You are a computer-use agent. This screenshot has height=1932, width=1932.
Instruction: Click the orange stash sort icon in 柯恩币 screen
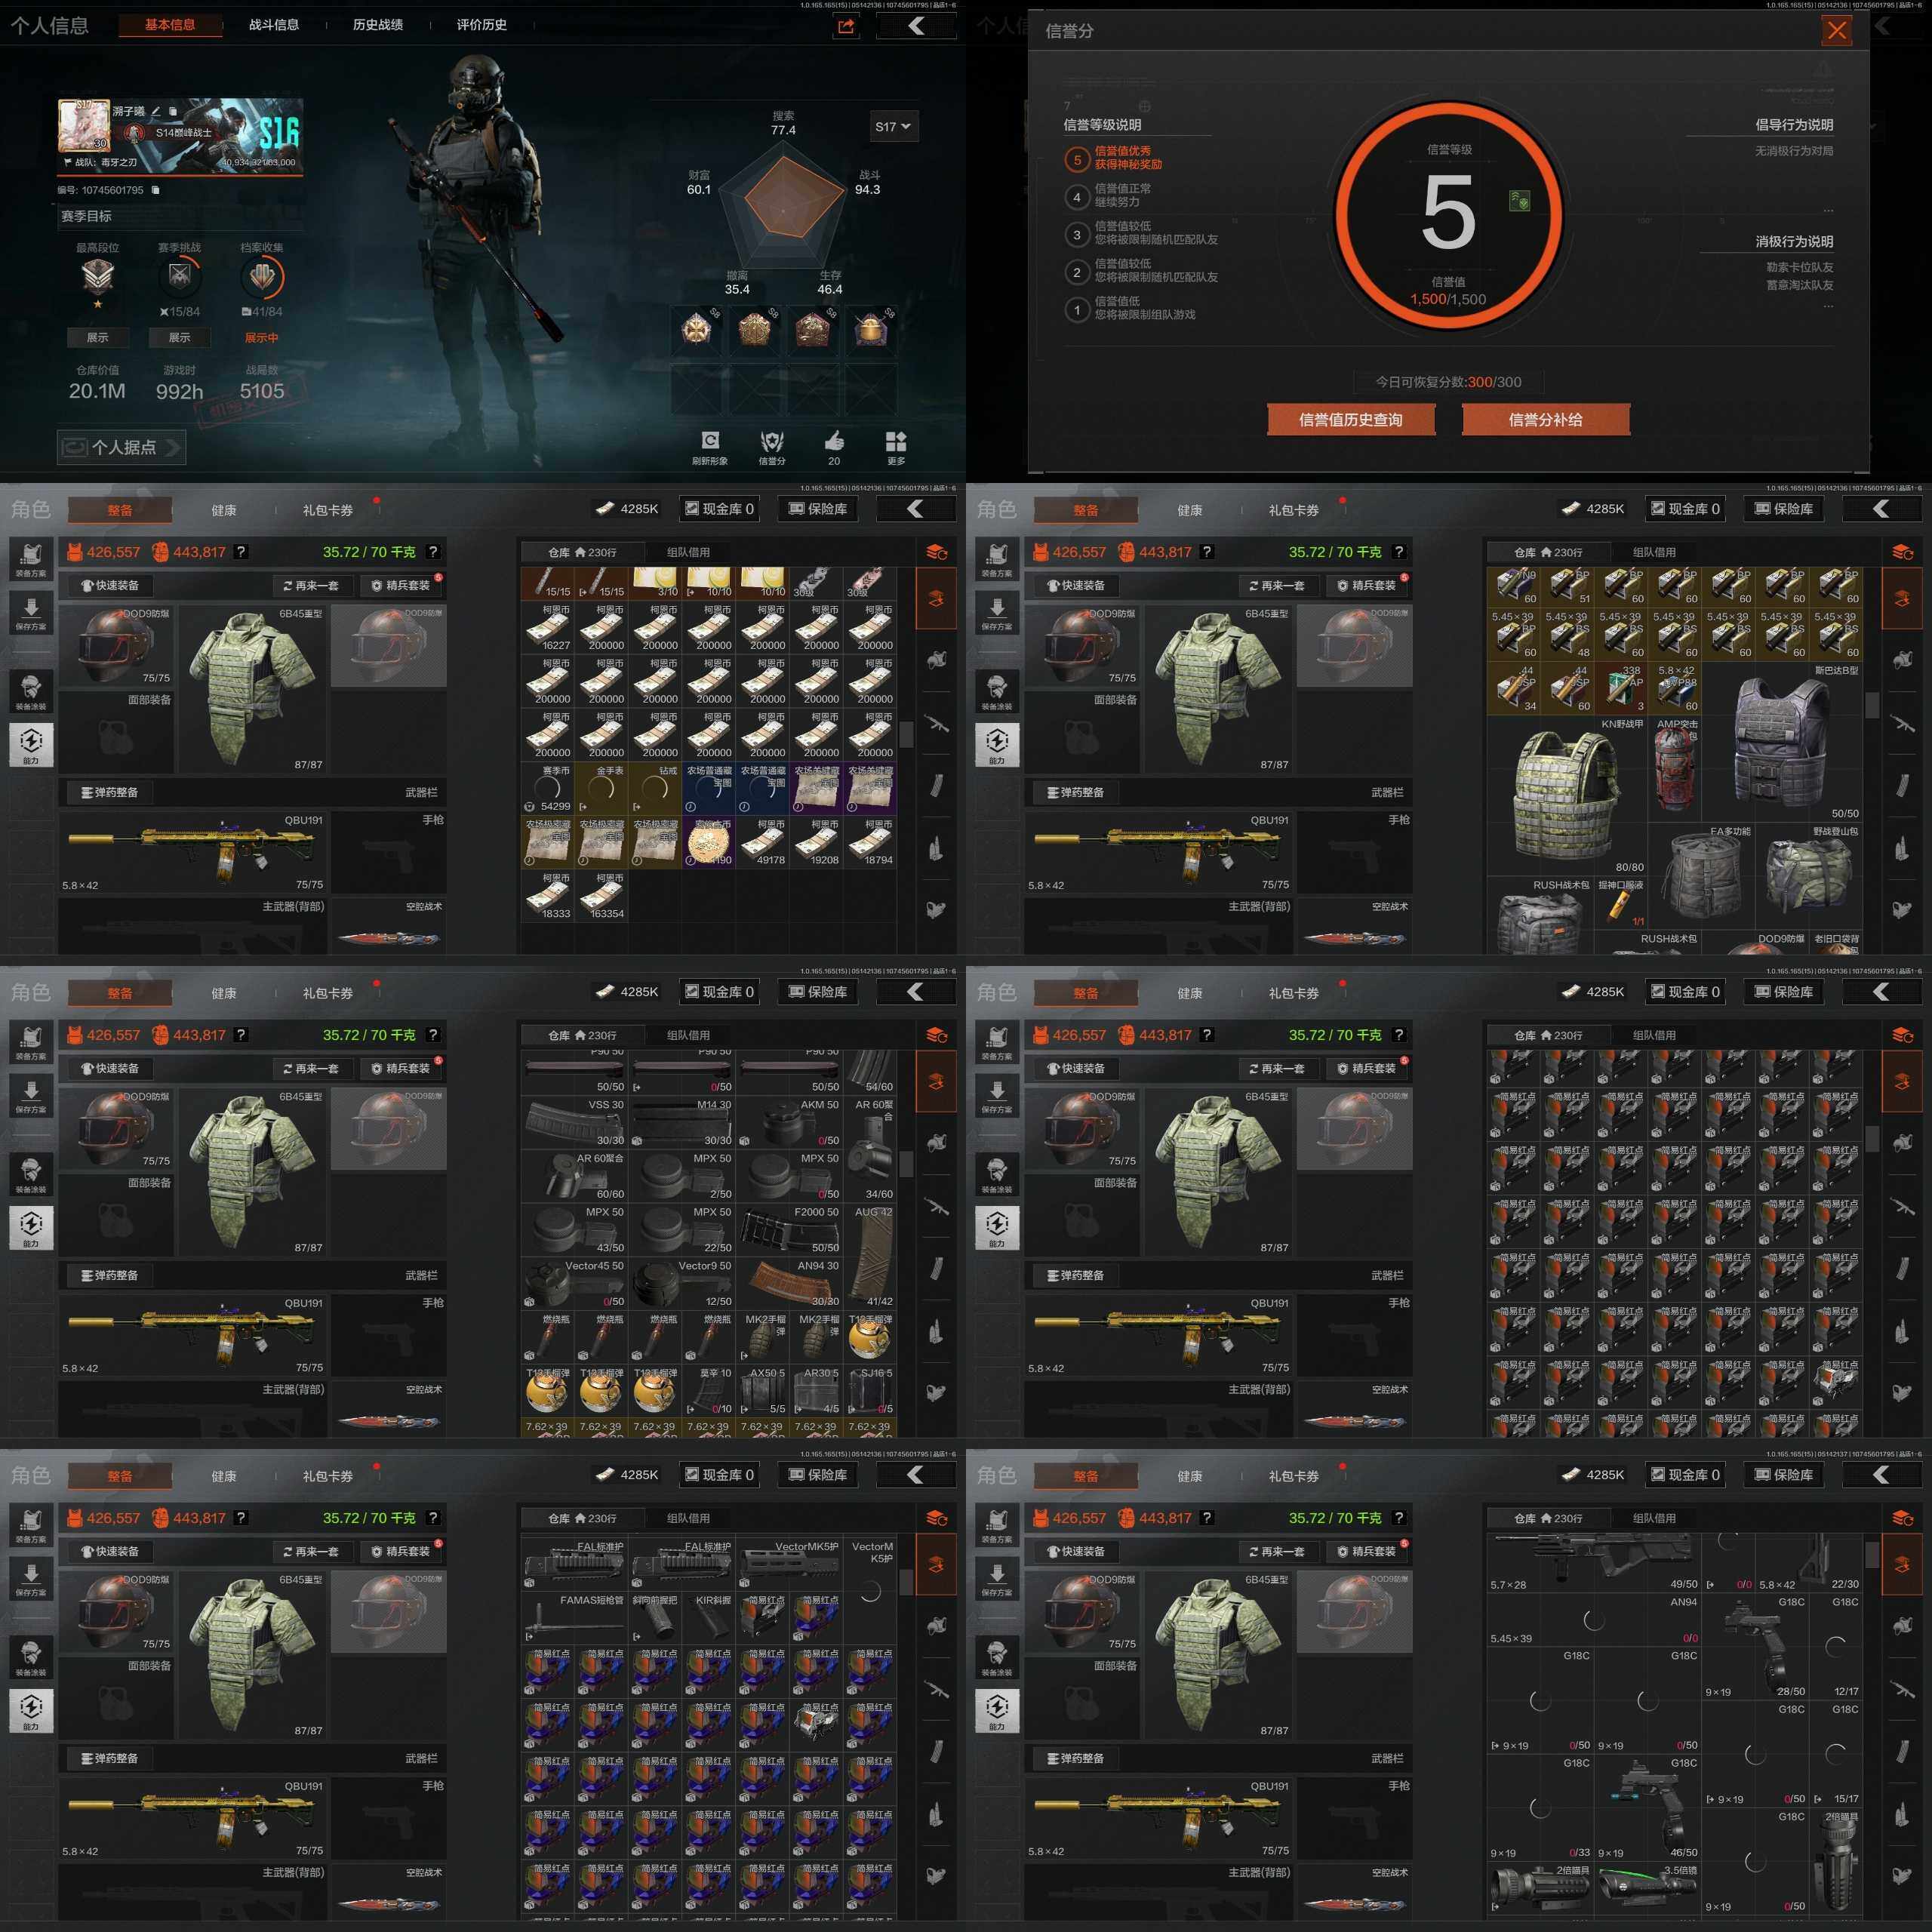(x=936, y=552)
